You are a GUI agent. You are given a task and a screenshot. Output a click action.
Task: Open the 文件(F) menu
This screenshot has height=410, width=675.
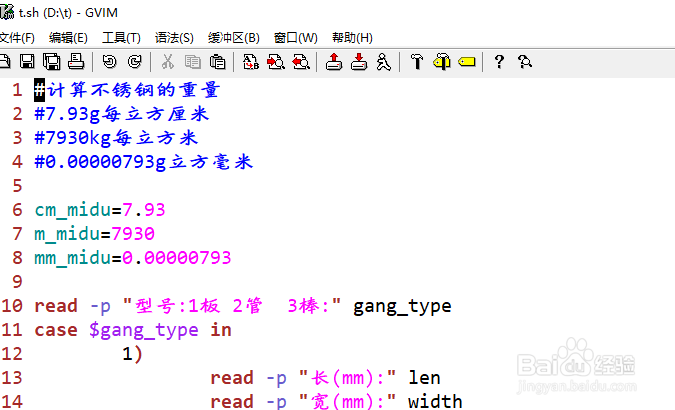click(x=17, y=38)
